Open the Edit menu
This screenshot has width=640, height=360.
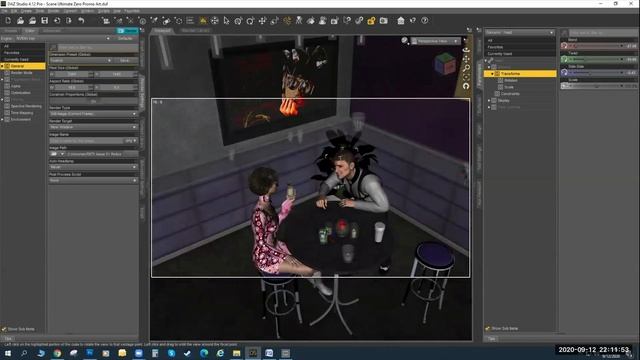tap(14, 11)
